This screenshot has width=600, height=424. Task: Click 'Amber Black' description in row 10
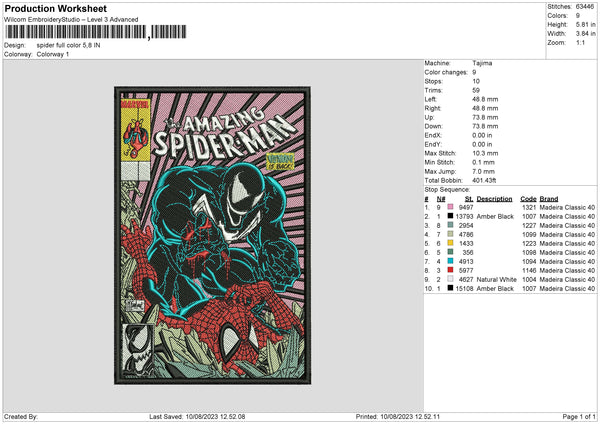(495, 289)
